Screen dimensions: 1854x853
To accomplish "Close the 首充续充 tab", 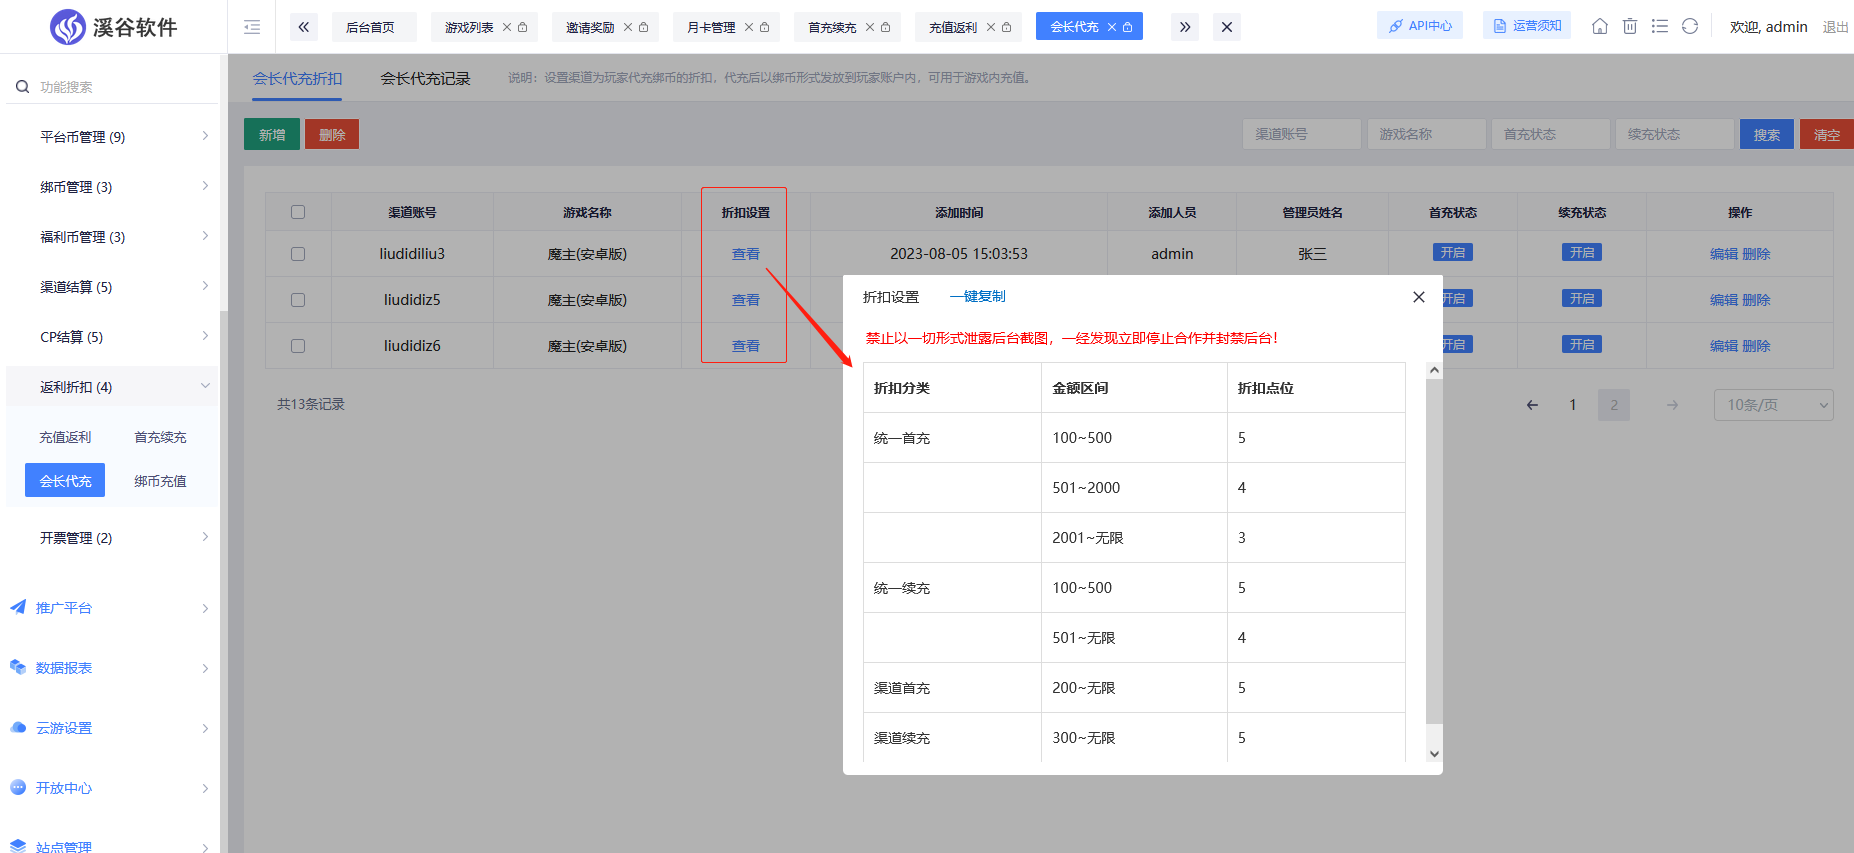I will pyautogui.click(x=870, y=27).
